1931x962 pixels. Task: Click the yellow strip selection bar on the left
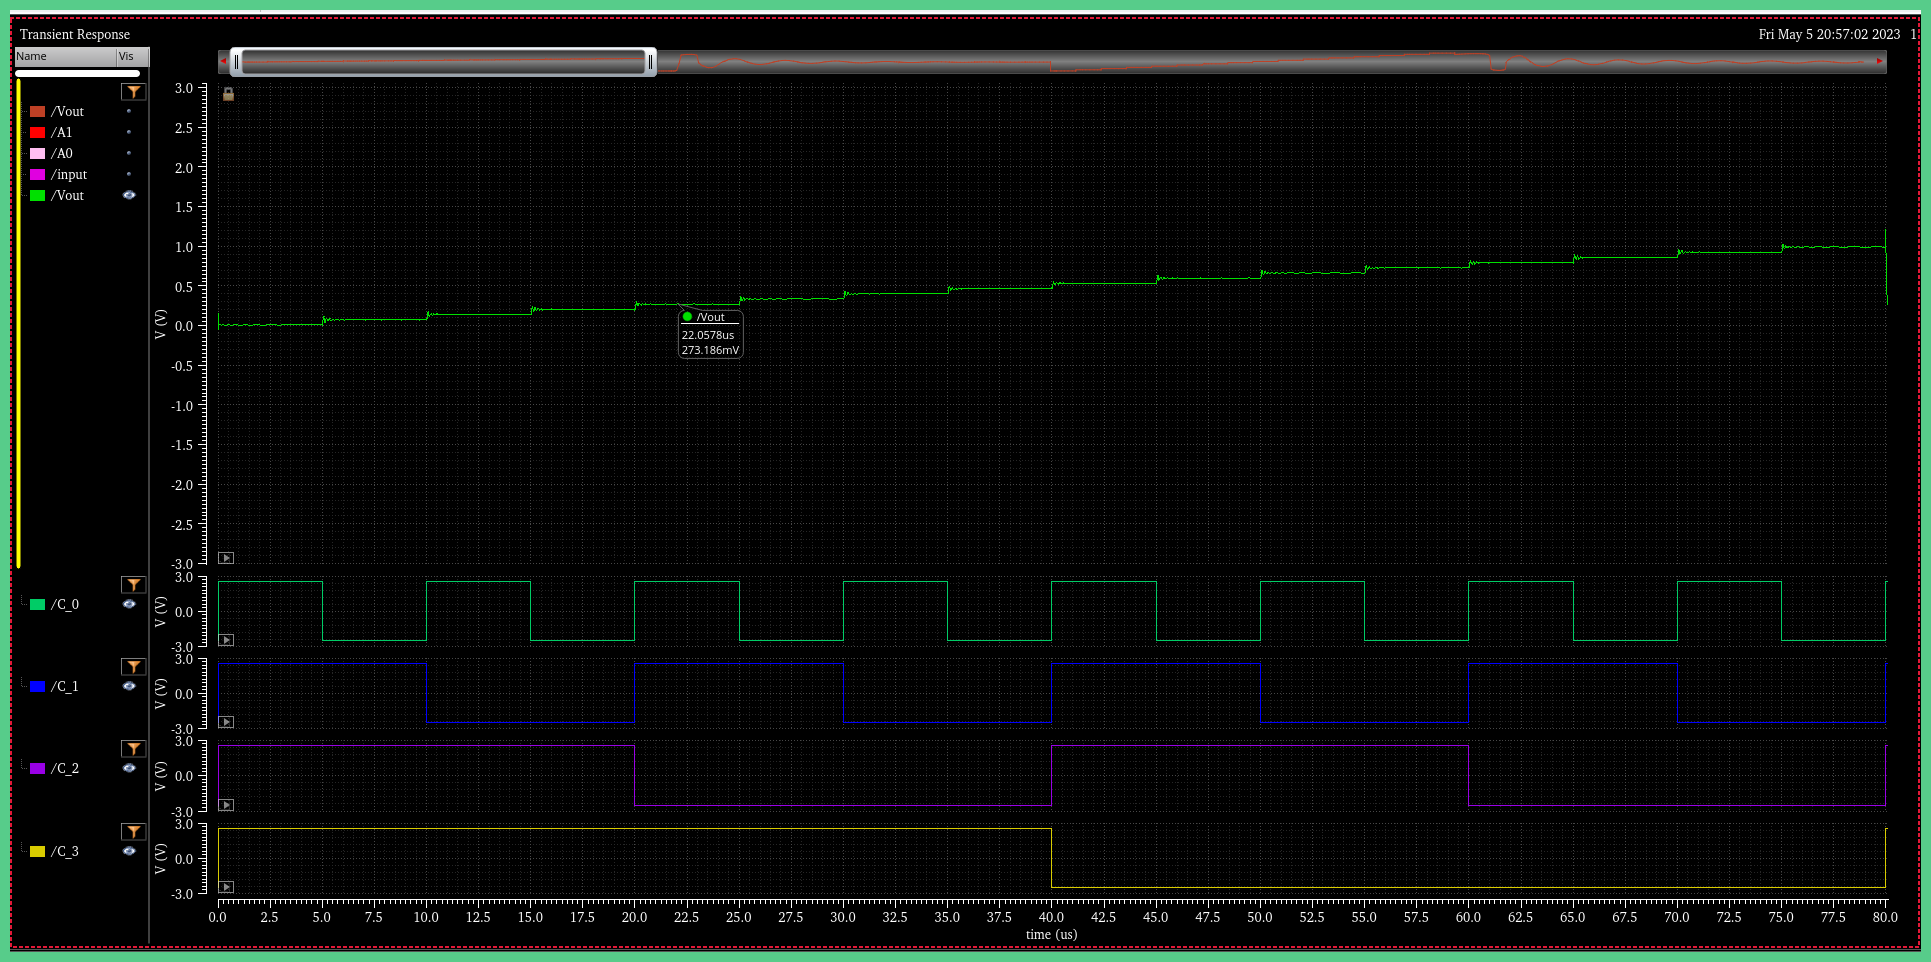tap(19, 323)
